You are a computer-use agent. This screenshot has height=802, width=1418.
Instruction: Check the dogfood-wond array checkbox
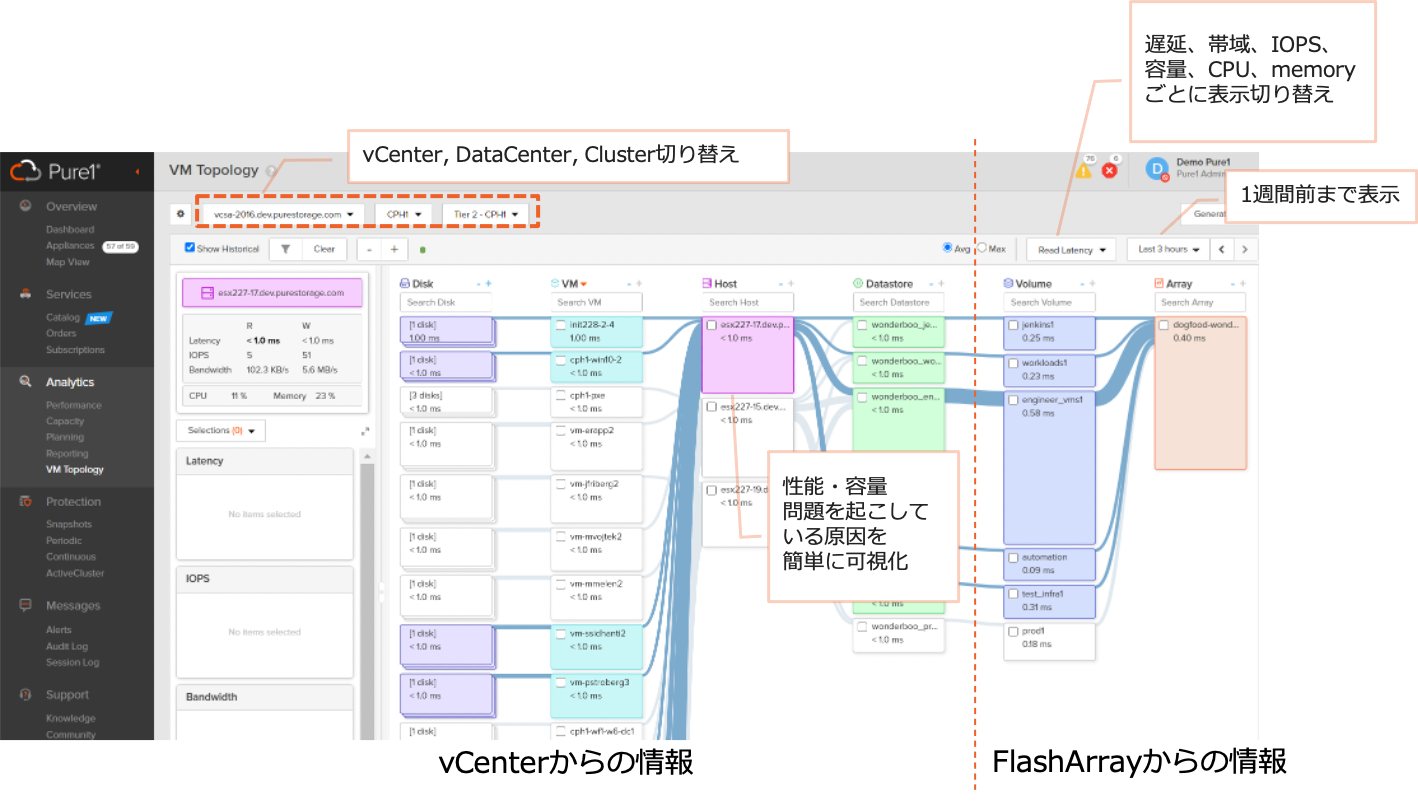click(1163, 325)
